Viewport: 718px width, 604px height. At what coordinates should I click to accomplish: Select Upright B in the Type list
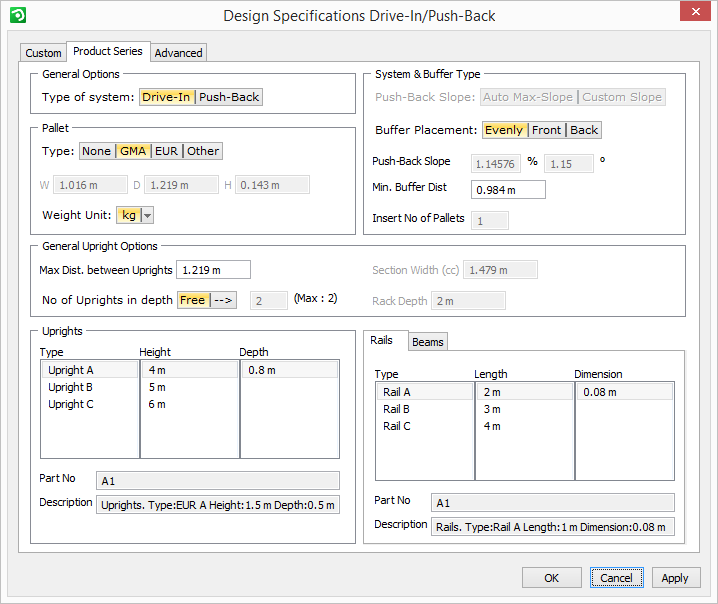click(71, 387)
